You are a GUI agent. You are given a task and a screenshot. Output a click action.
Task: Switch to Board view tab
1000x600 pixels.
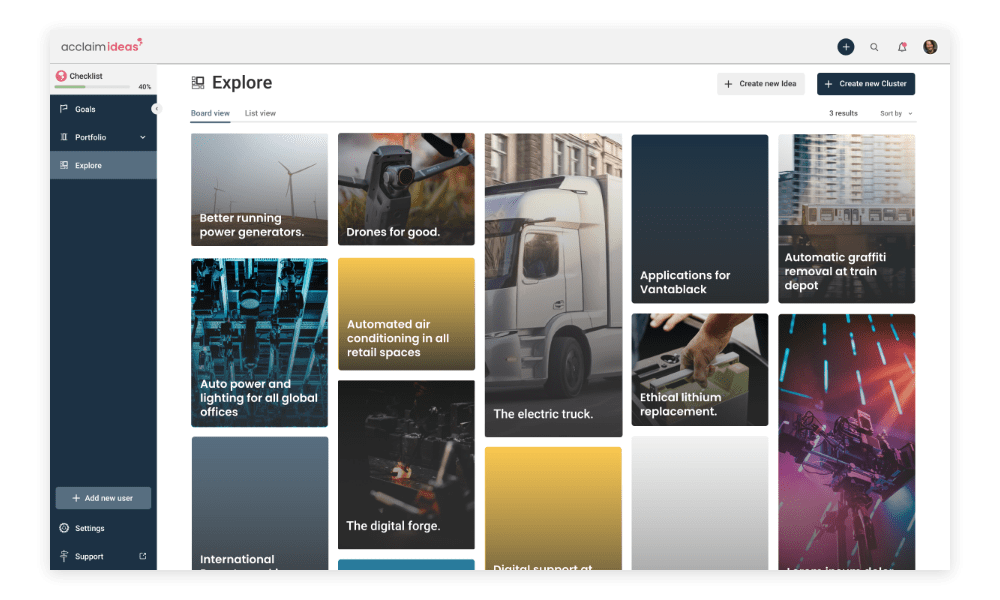click(210, 113)
